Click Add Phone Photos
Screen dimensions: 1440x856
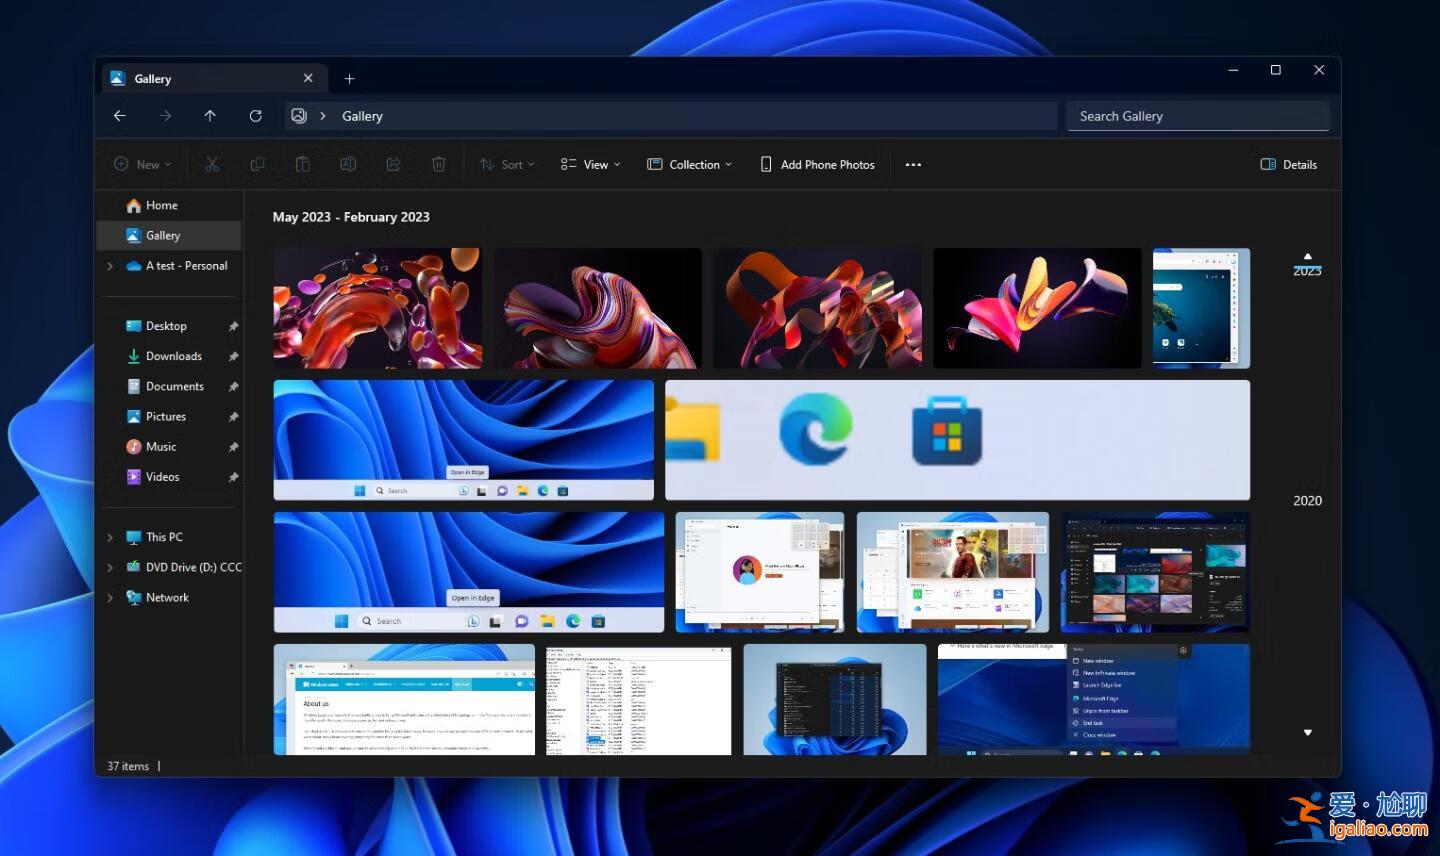[x=817, y=164]
